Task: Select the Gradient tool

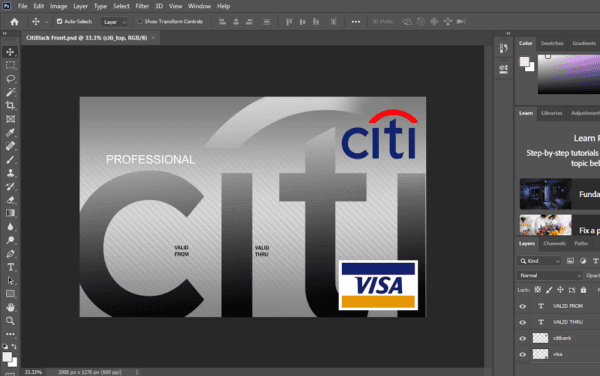Action: tap(10, 213)
